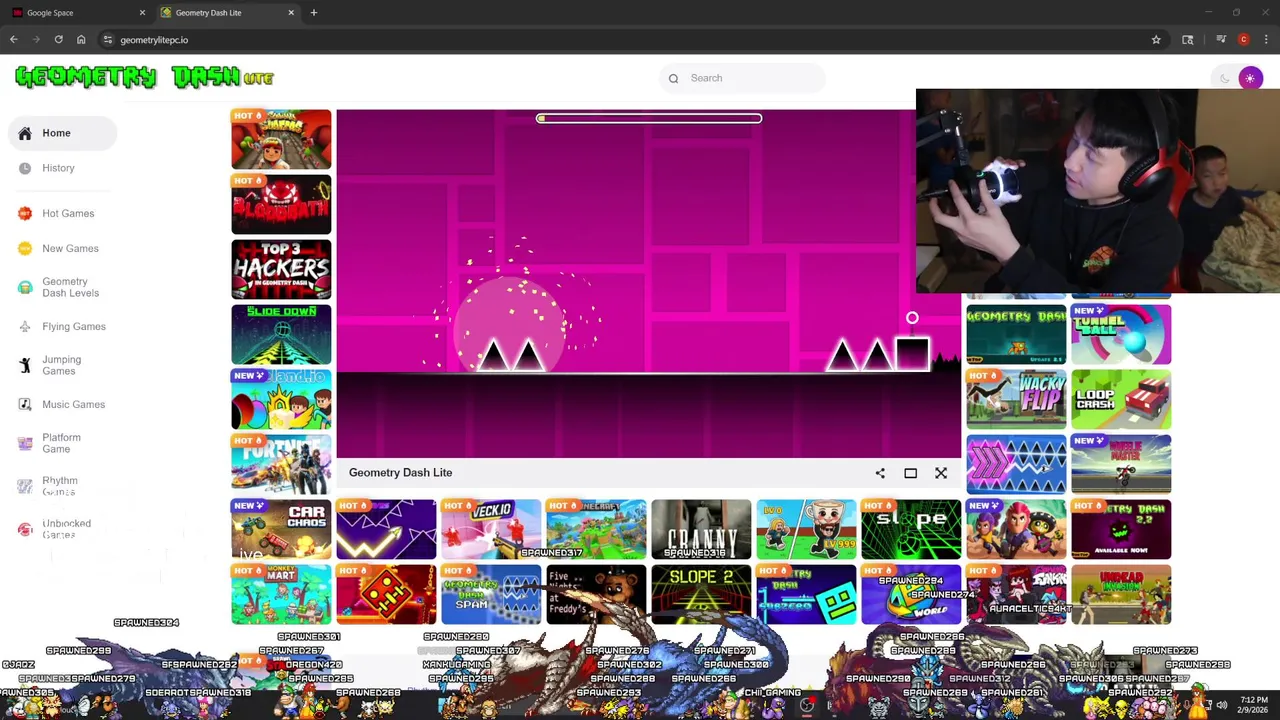Switch to the Google Space tab

click(x=78, y=13)
